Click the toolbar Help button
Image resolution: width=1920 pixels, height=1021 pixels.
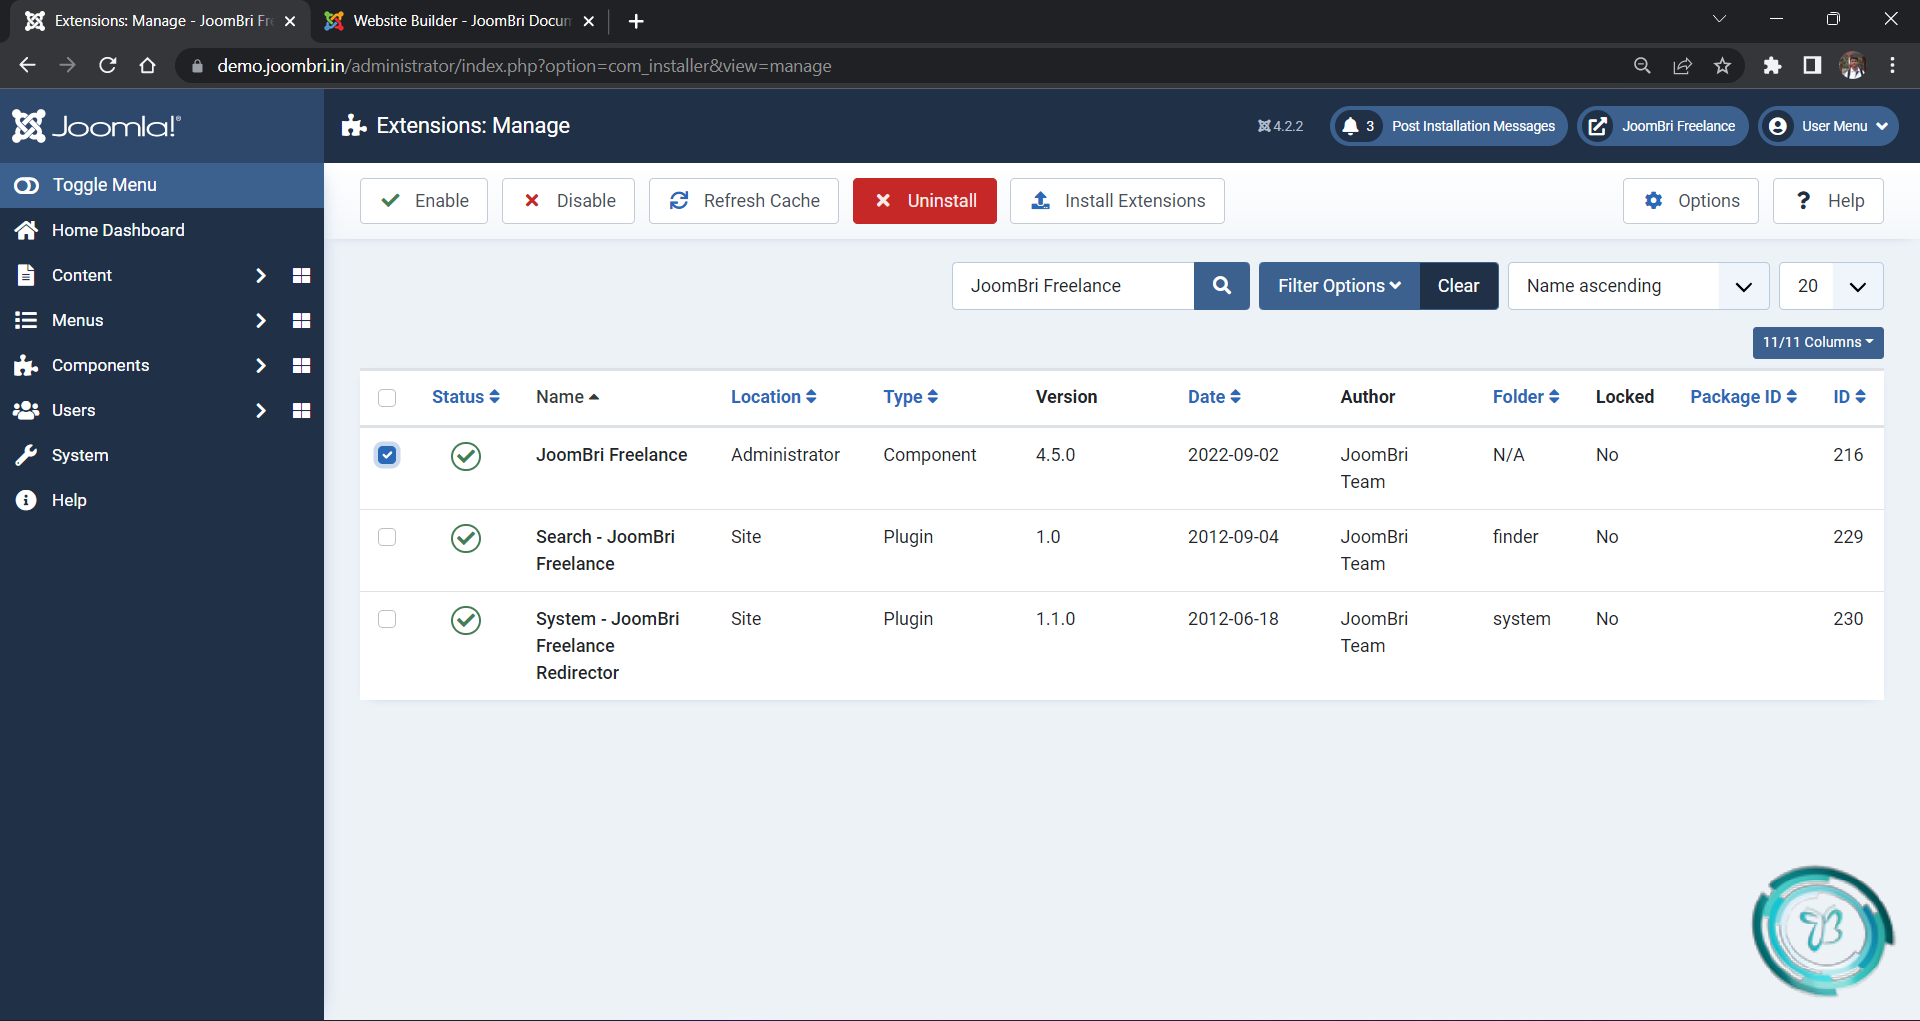tap(1828, 201)
